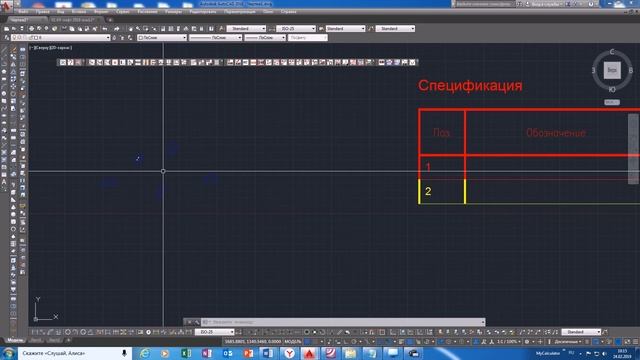The height and width of the screenshot is (360, 640).
Task: Expand the multileader style Standard dropdown
Action: pos(412,29)
